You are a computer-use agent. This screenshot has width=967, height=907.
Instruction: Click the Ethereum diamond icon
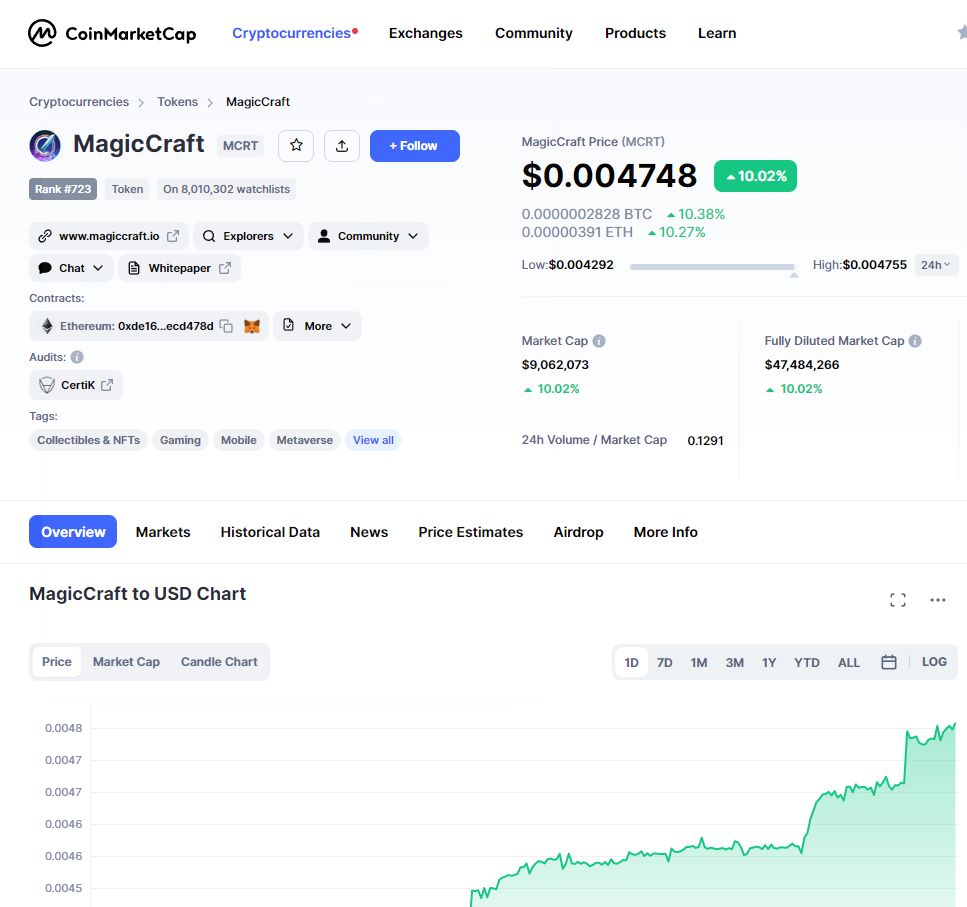(47, 326)
